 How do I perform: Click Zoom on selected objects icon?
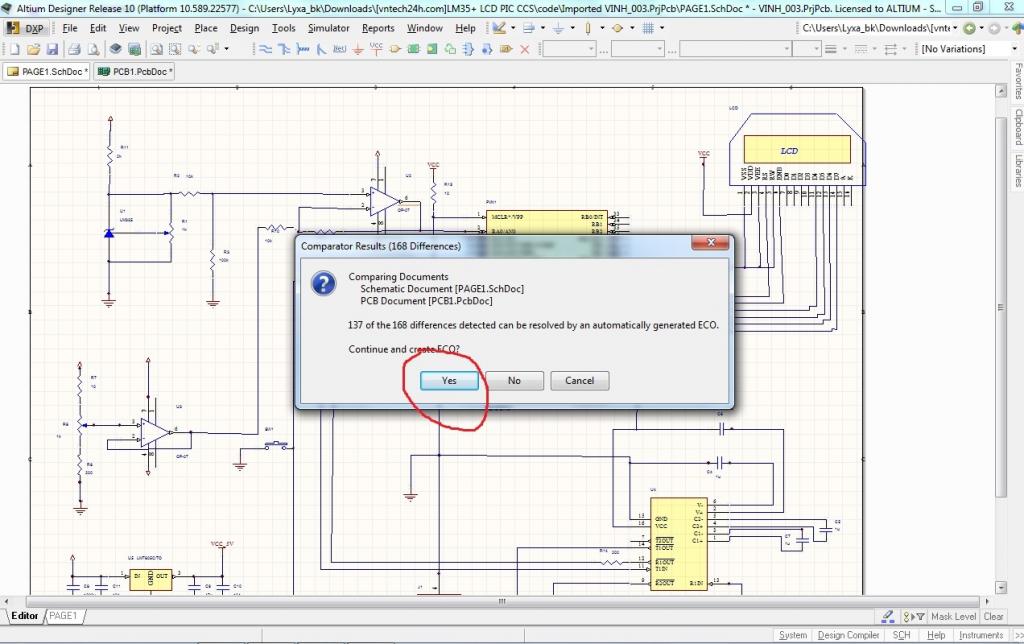194,49
